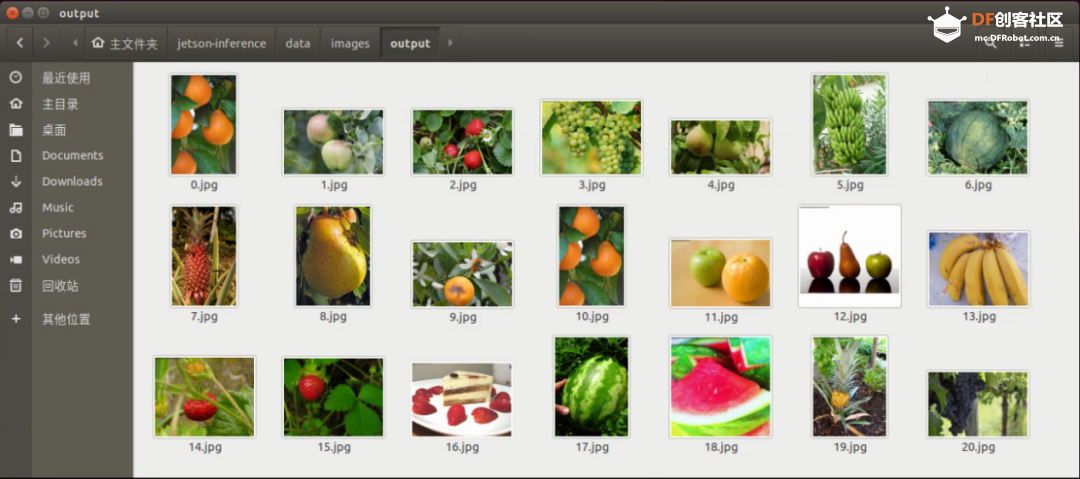Expand path bar right scroll arrow

click(x=450, y=43)
